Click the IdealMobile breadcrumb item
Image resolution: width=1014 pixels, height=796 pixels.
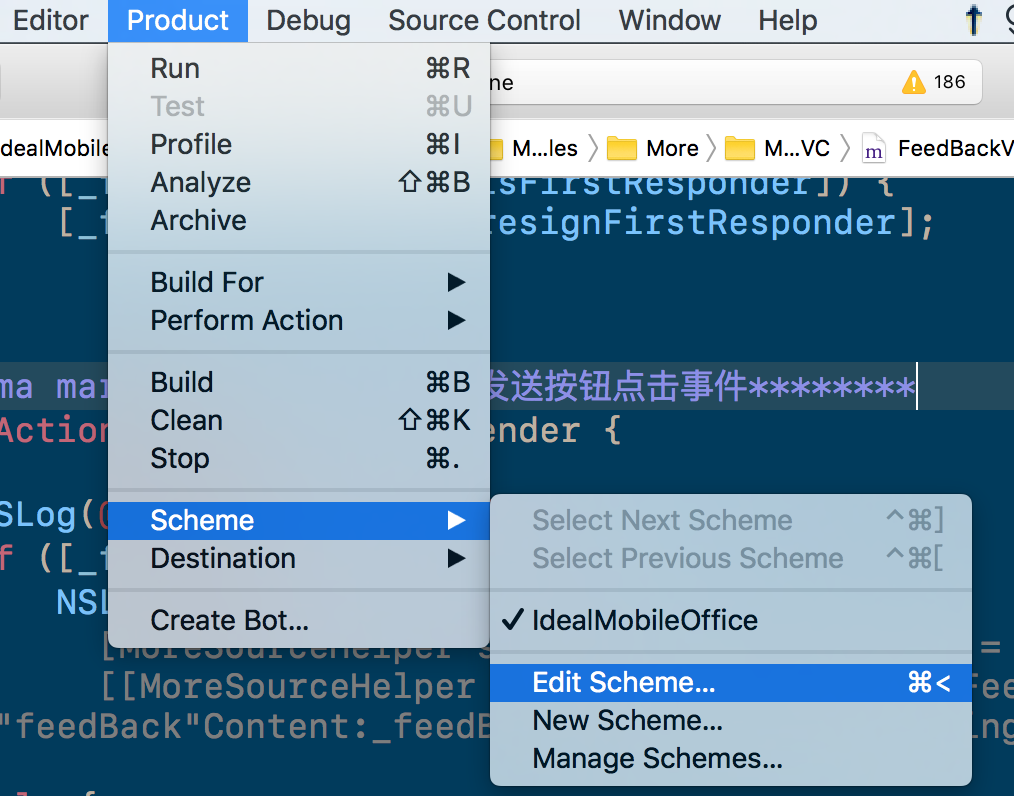point(54,147)
